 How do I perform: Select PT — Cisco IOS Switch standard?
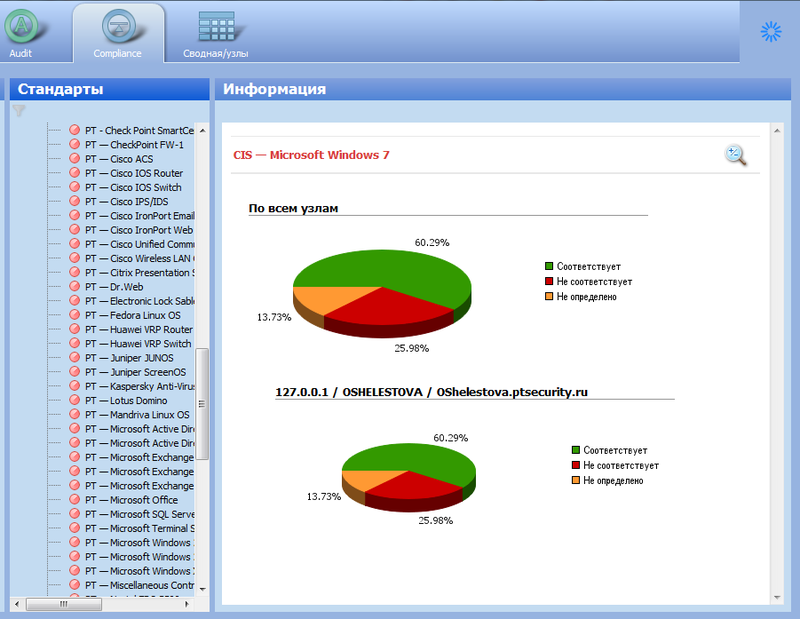pyautogui.click(x=133, y=187)
